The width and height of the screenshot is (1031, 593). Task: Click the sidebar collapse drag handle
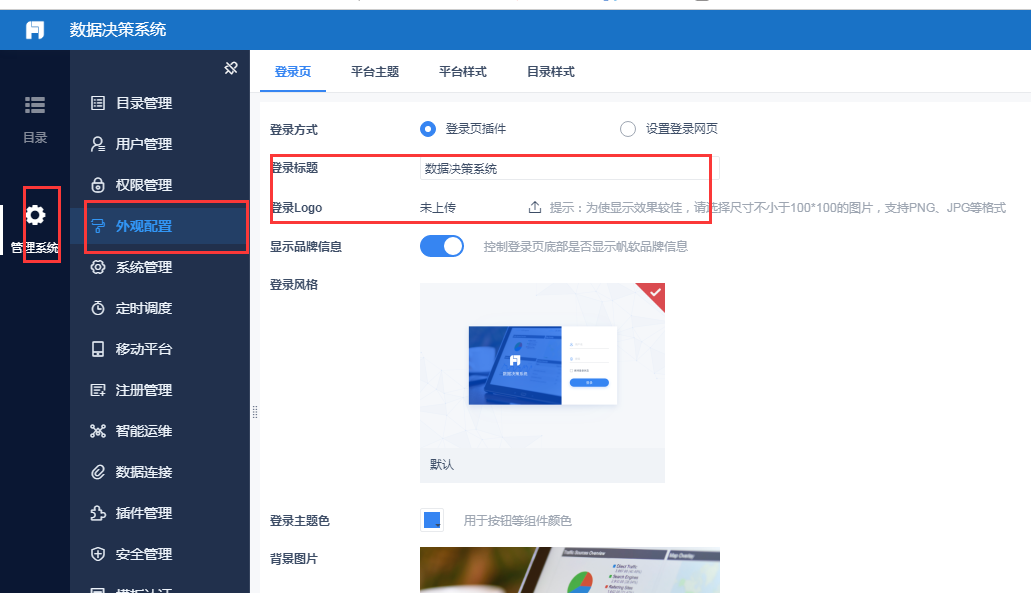click(254, 412)
